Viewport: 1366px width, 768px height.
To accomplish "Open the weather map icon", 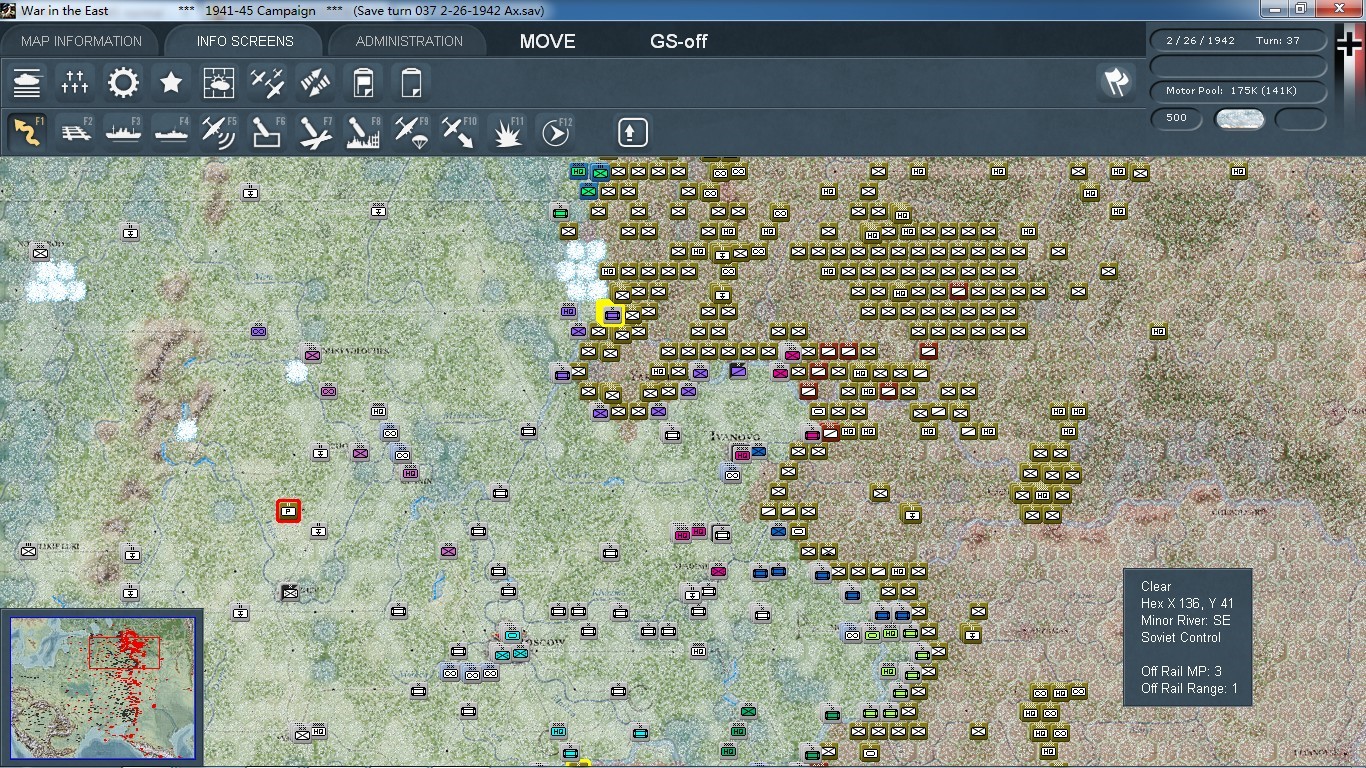I will point(219,82).
